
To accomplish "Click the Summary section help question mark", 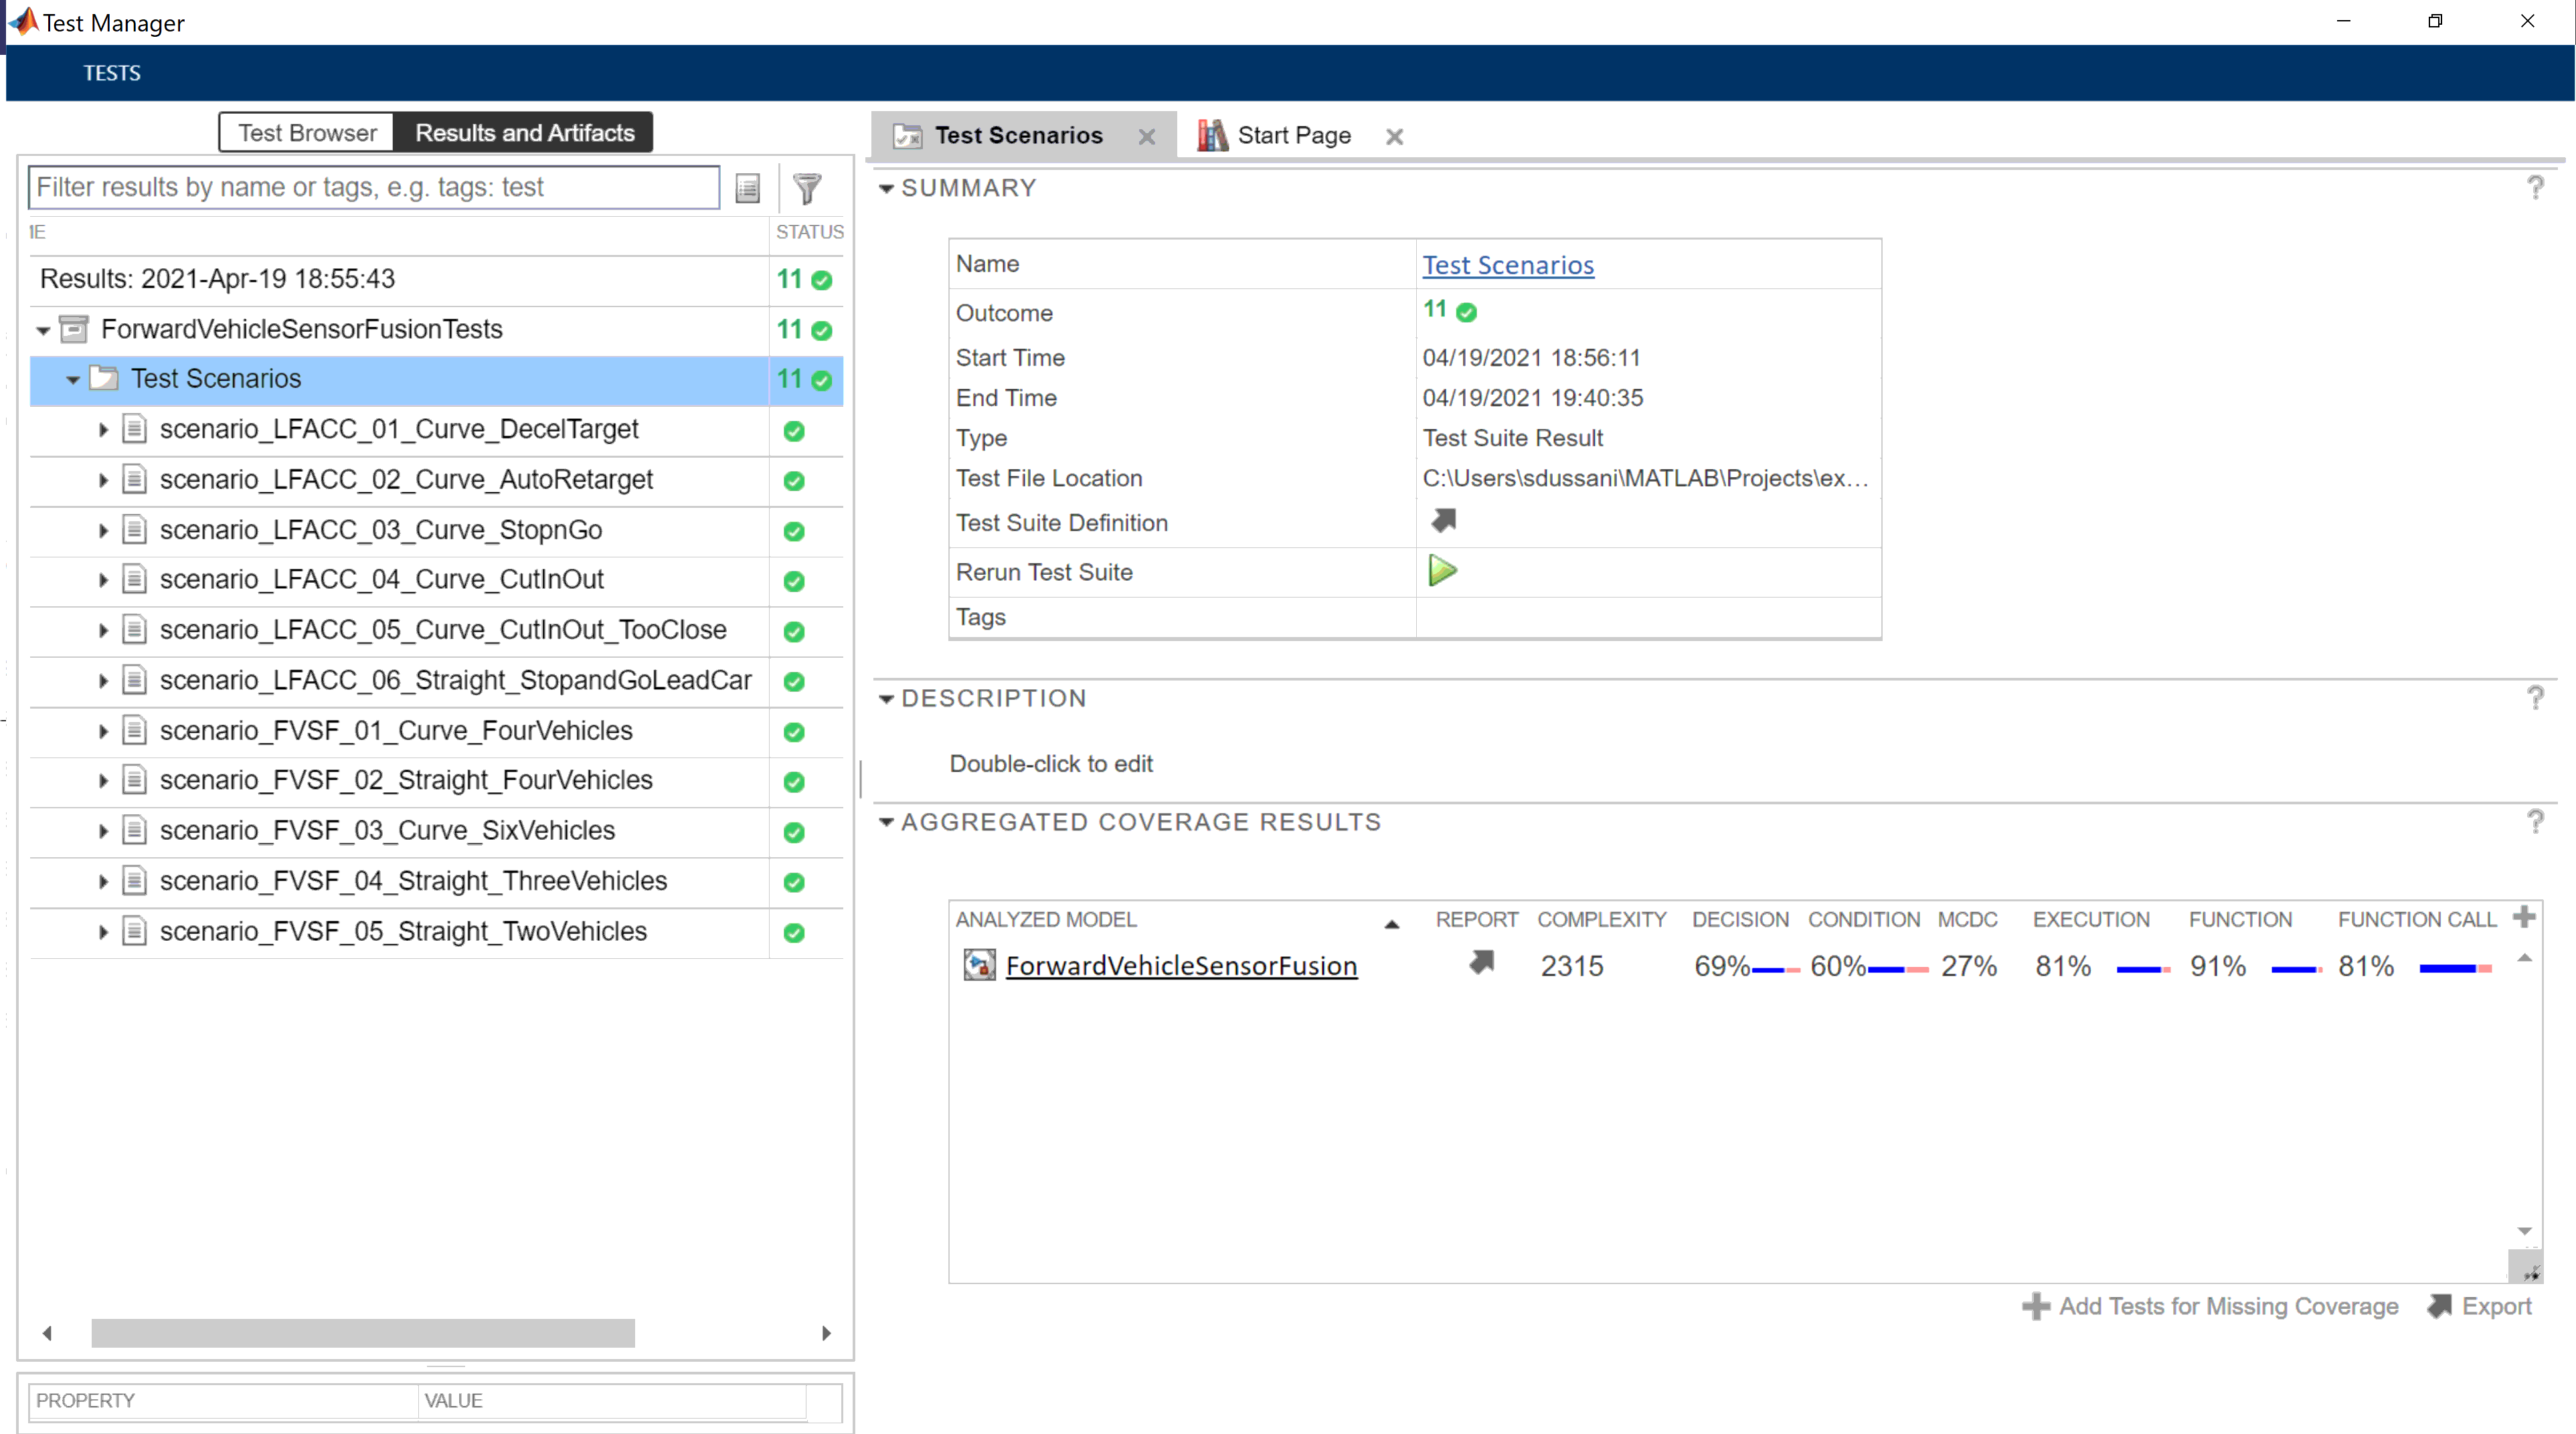I will coord(2535,187).
